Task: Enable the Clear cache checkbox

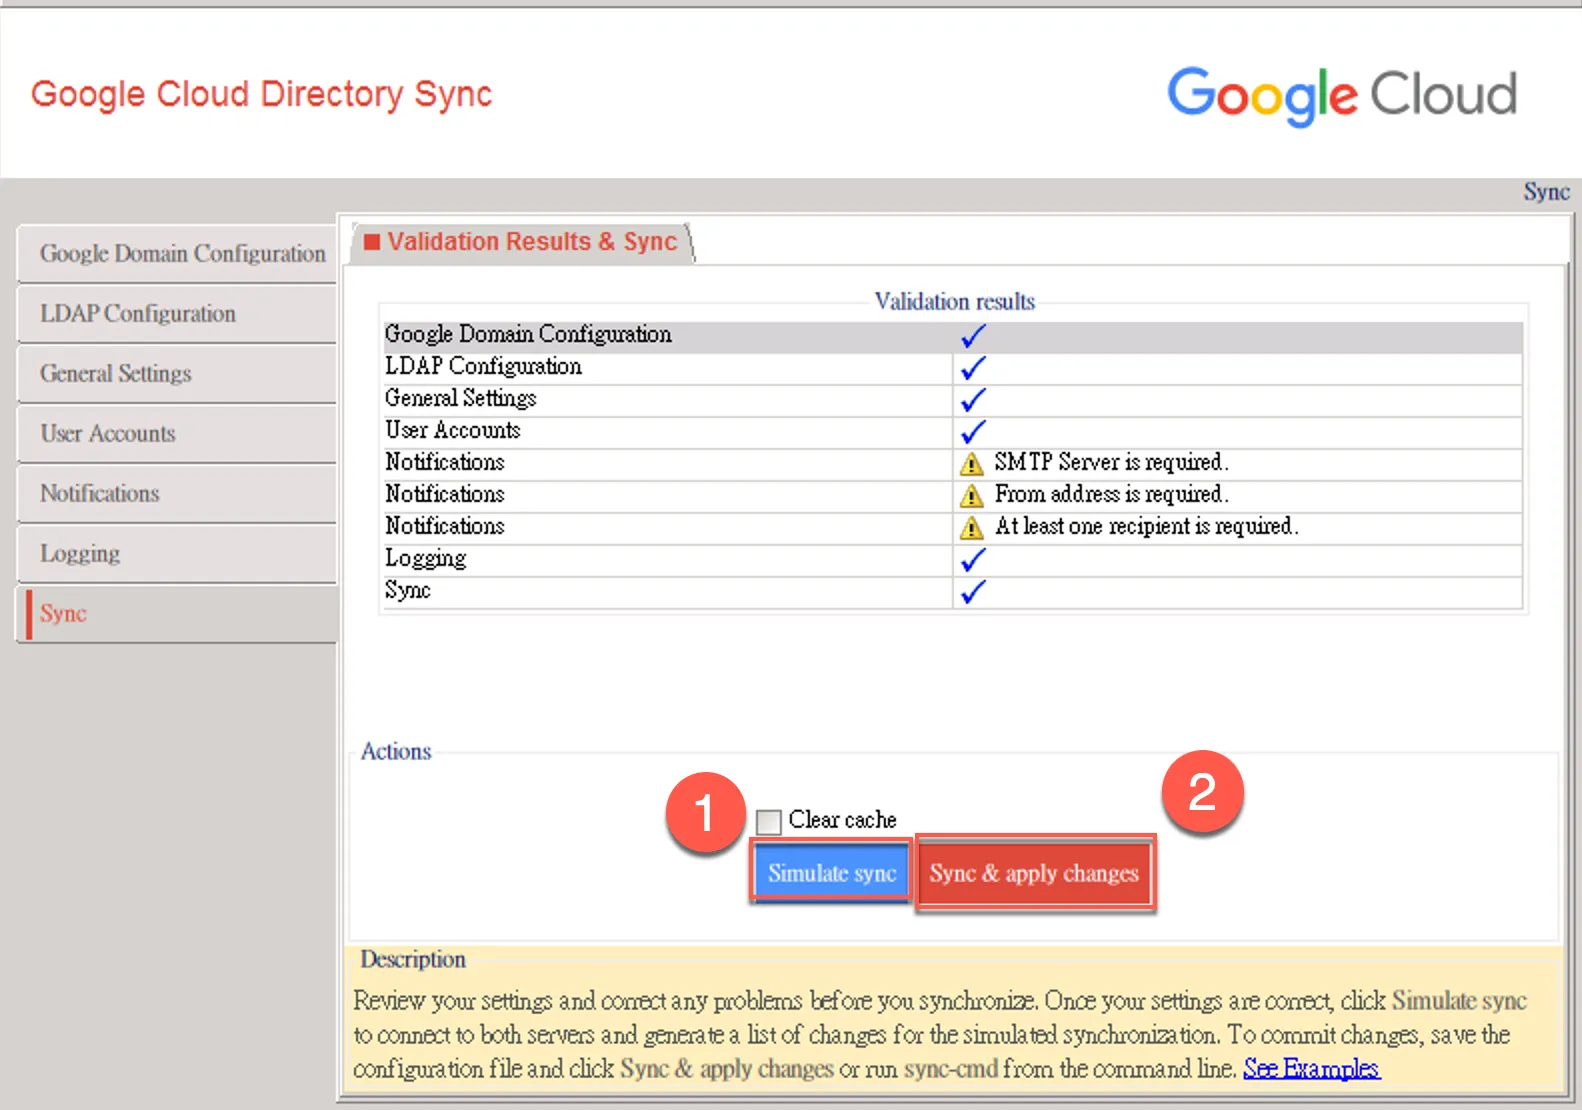Action: (768, 821)
